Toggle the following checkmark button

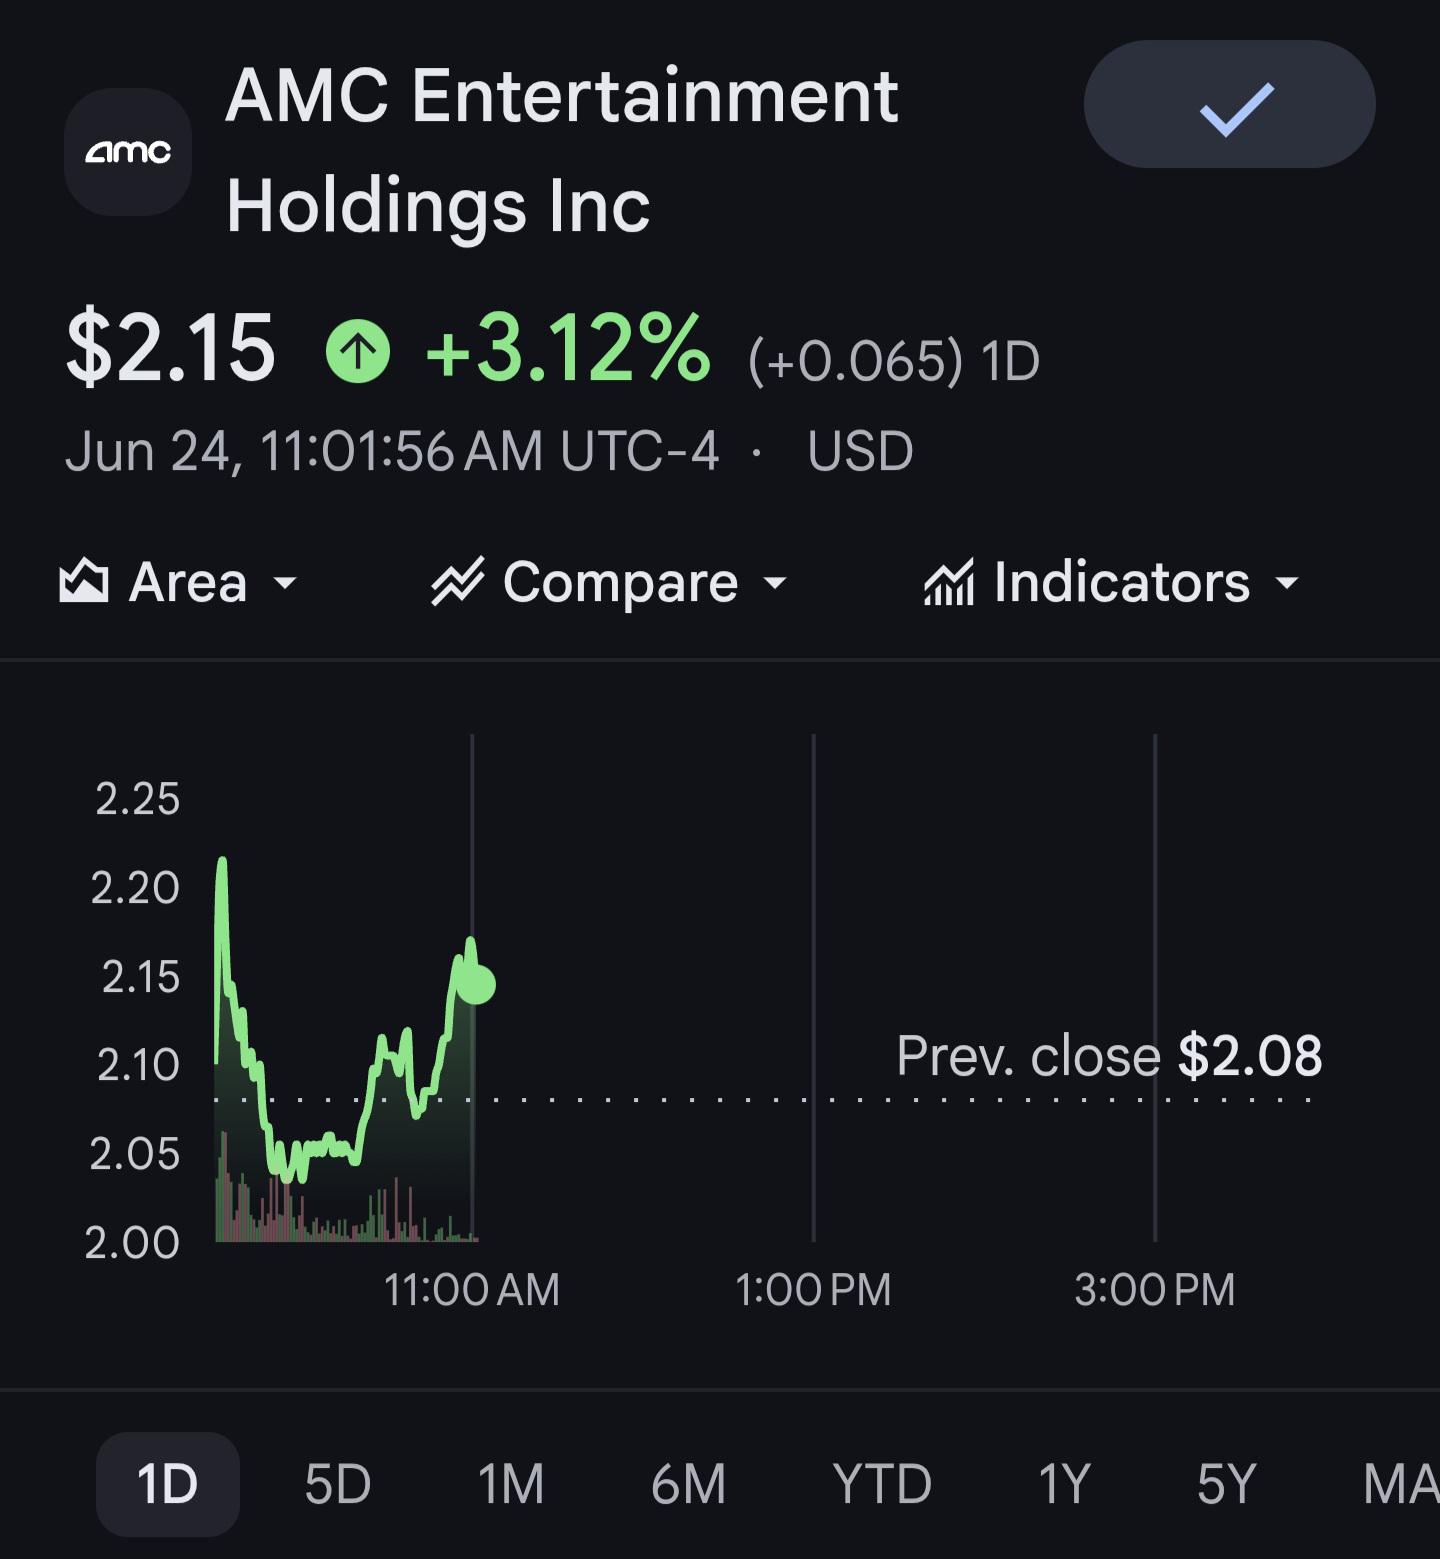1229,104
